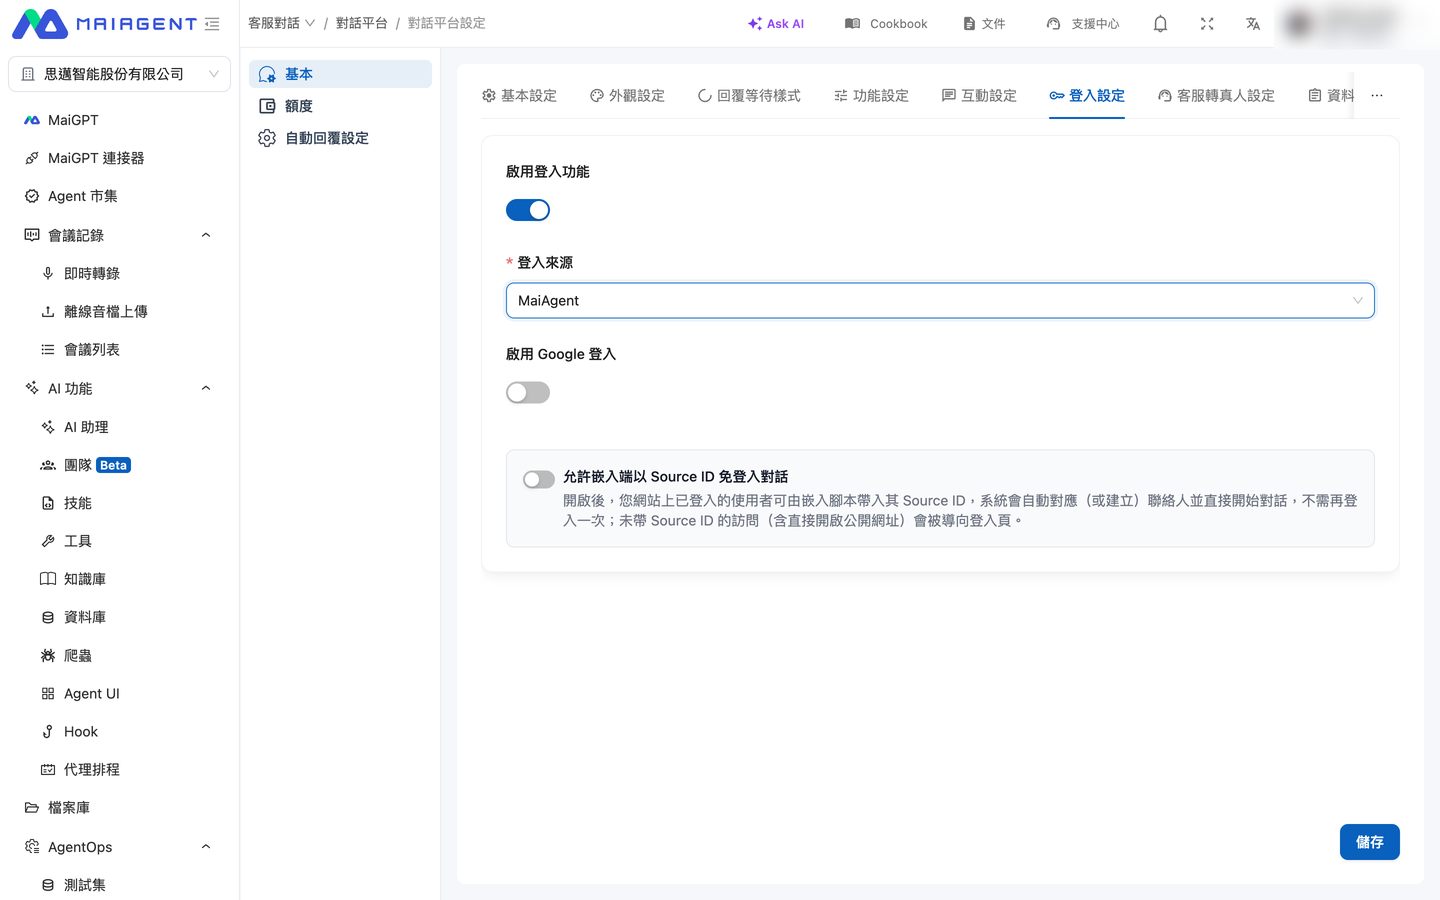Image resolution: width=1440 pixels, height=900 pixels.
Task: Toggle fullscreen mode icon
Action: [1207, 24]
